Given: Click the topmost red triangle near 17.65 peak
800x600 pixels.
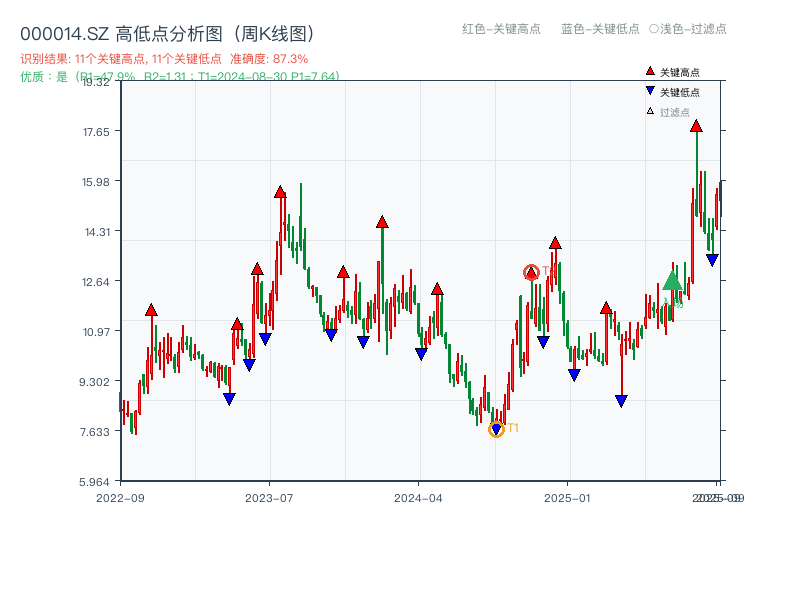Looking at the screenshot, I should (x=697, y=127).
